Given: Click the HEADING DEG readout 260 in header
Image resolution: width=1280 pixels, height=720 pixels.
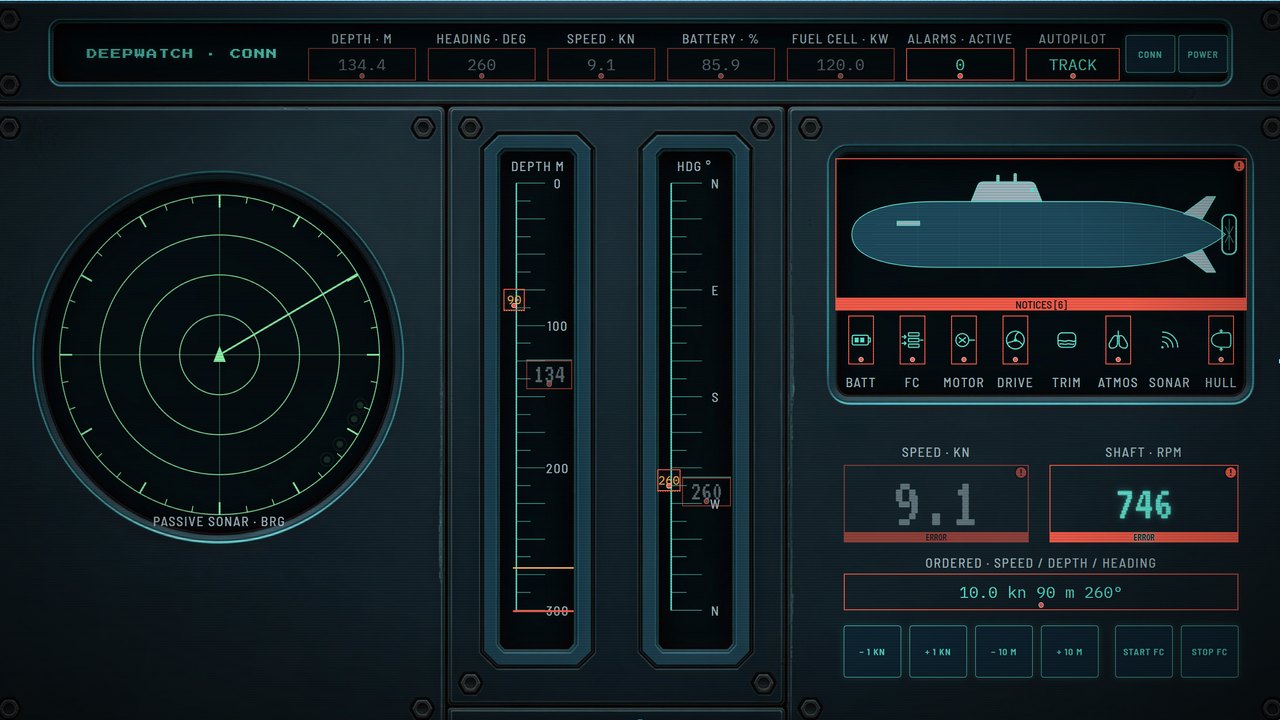Looking at the screenshot, I should pos(481,65).
